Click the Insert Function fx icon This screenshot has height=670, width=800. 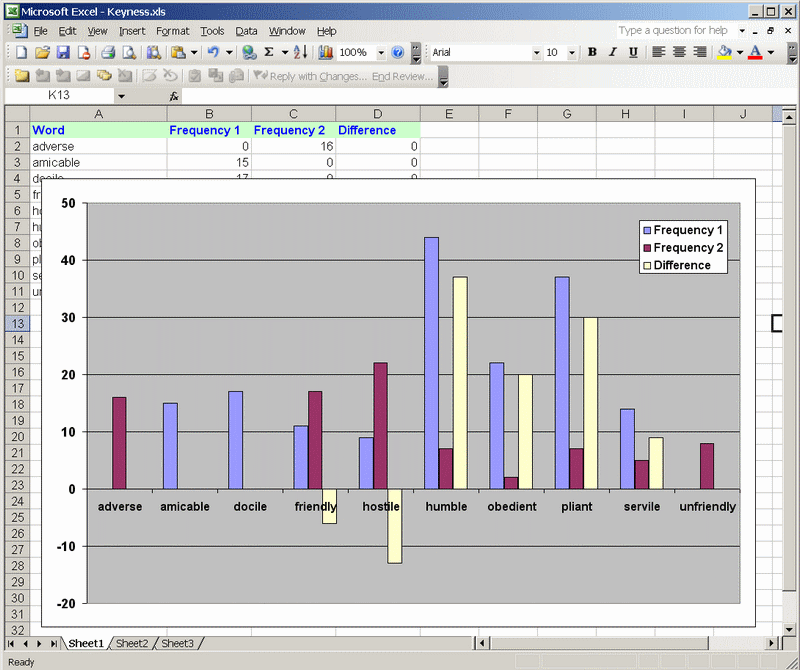point(174,96)
